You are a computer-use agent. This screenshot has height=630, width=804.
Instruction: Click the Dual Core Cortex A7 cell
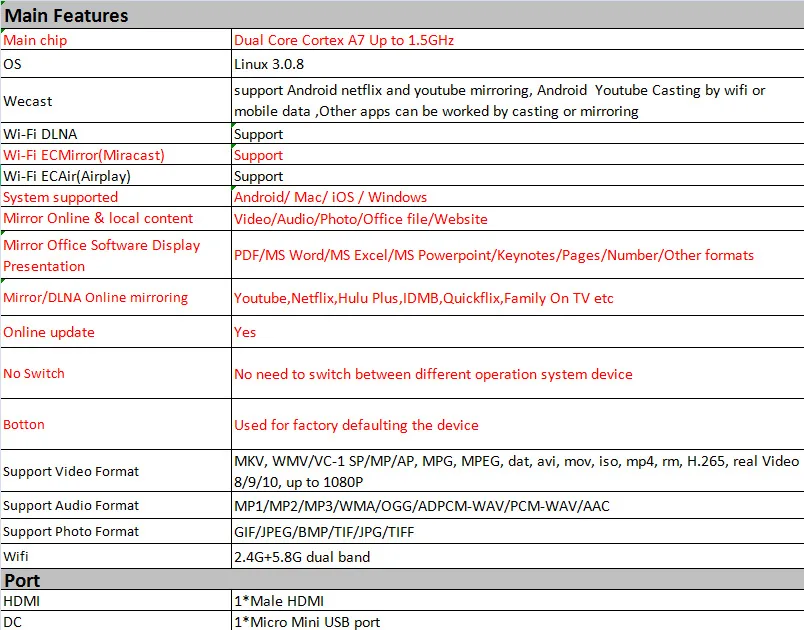[516, 41]
